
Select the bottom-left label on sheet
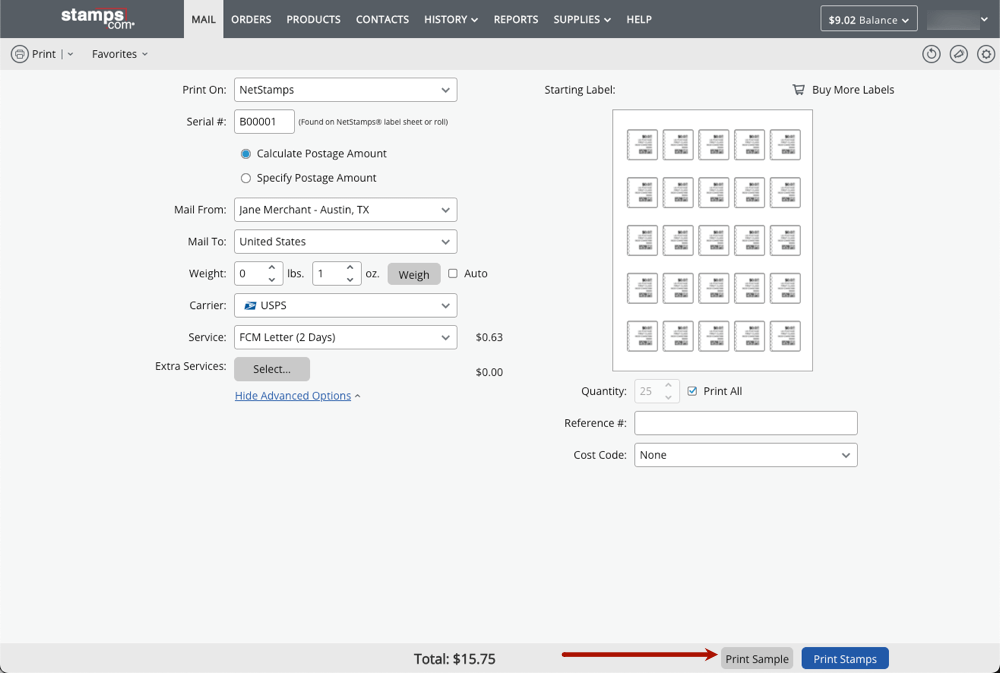642,336
